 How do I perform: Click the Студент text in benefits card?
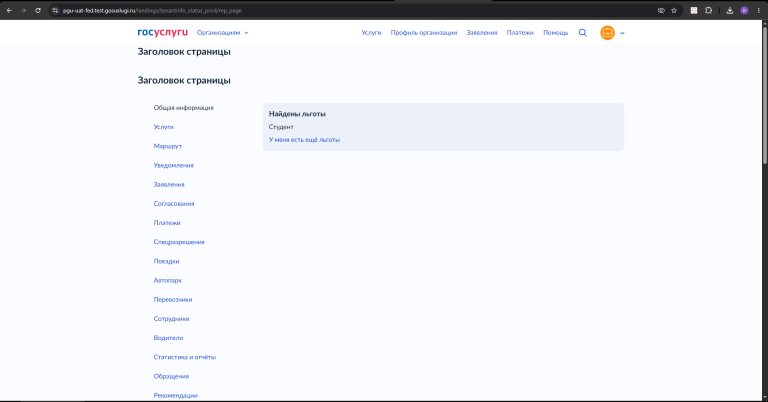(x=281, y=127)
